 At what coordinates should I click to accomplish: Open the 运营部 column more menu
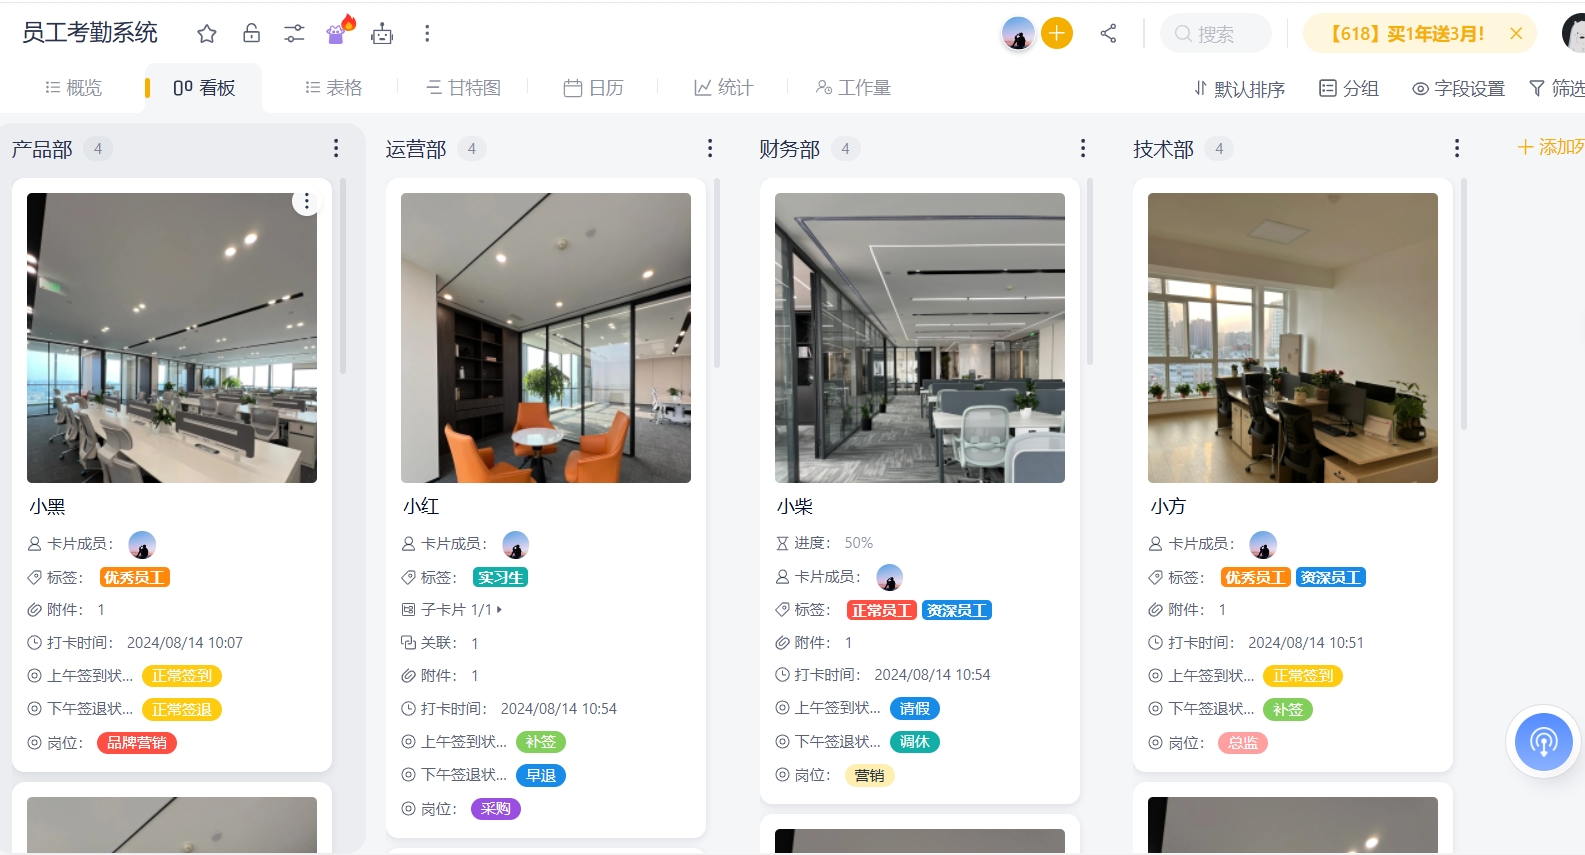[710, 149]
